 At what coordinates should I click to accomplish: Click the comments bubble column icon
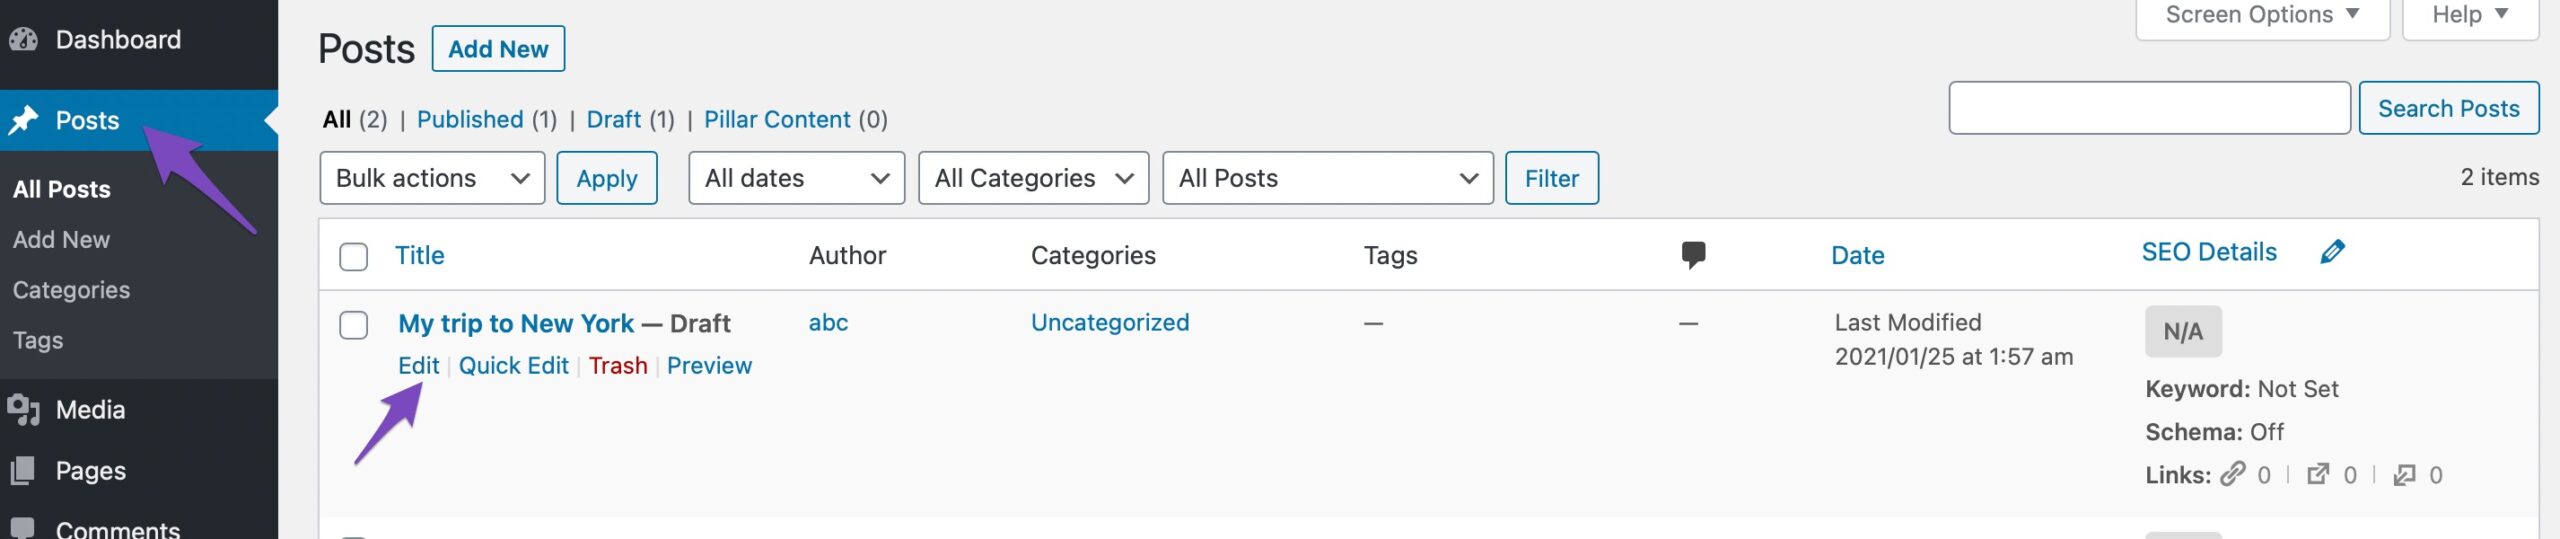(x=1693, y=255)
